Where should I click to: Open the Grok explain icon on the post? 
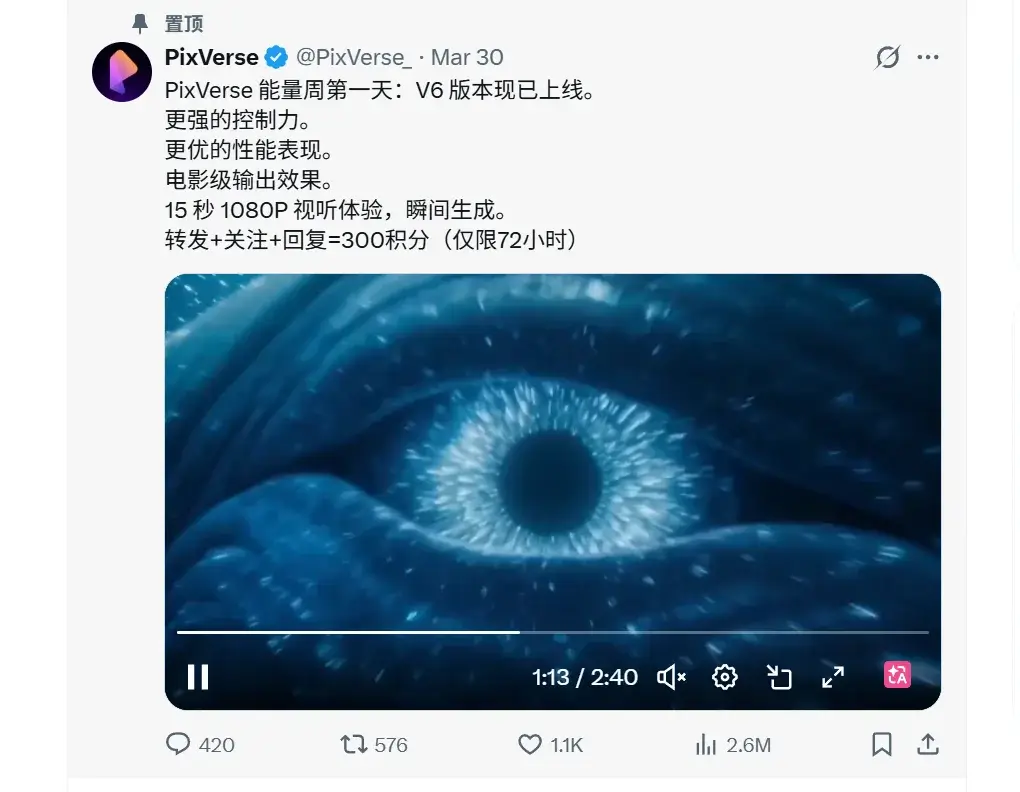[x=887, y=57]
